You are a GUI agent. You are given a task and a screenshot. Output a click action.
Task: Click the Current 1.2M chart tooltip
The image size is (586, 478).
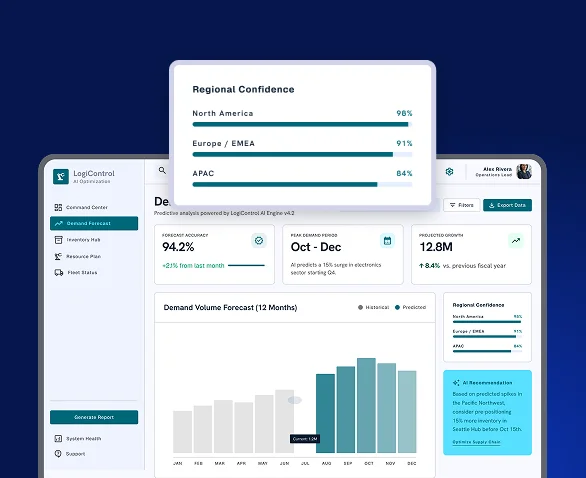[x=305, y=439]
